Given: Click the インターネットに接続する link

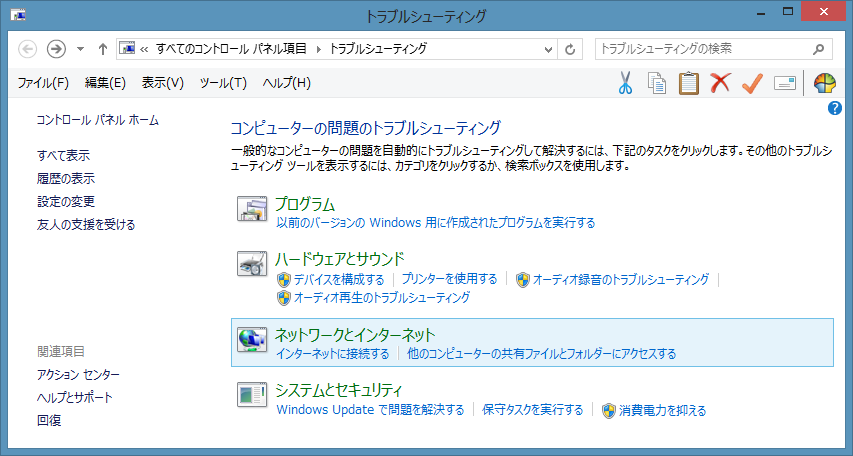Looking at the screenshot, I should click(332, 354).
